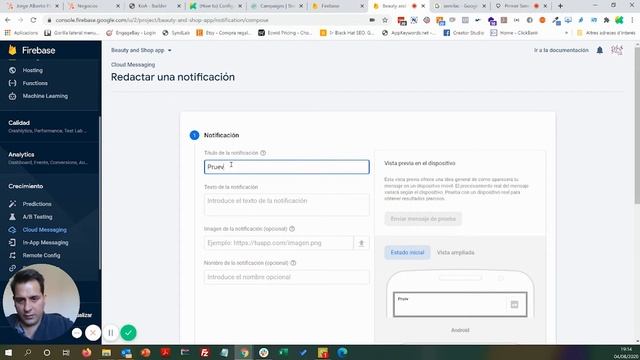Click the Firebase sidebar scrollbar
The height and width of the screenshot is (360, 640).
click(x=100, y=192)
